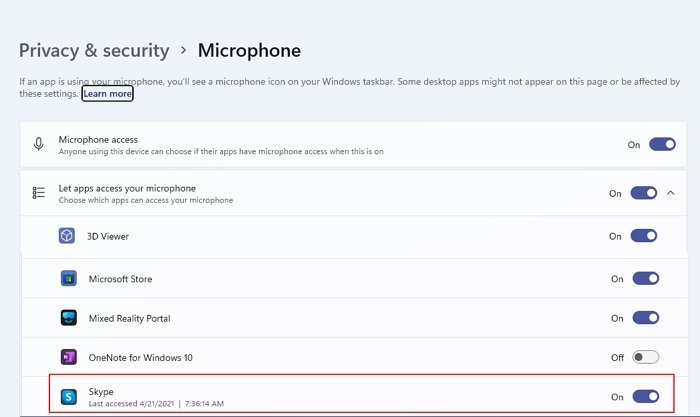Click the On label for Microphone access

[x=633, y=145]
